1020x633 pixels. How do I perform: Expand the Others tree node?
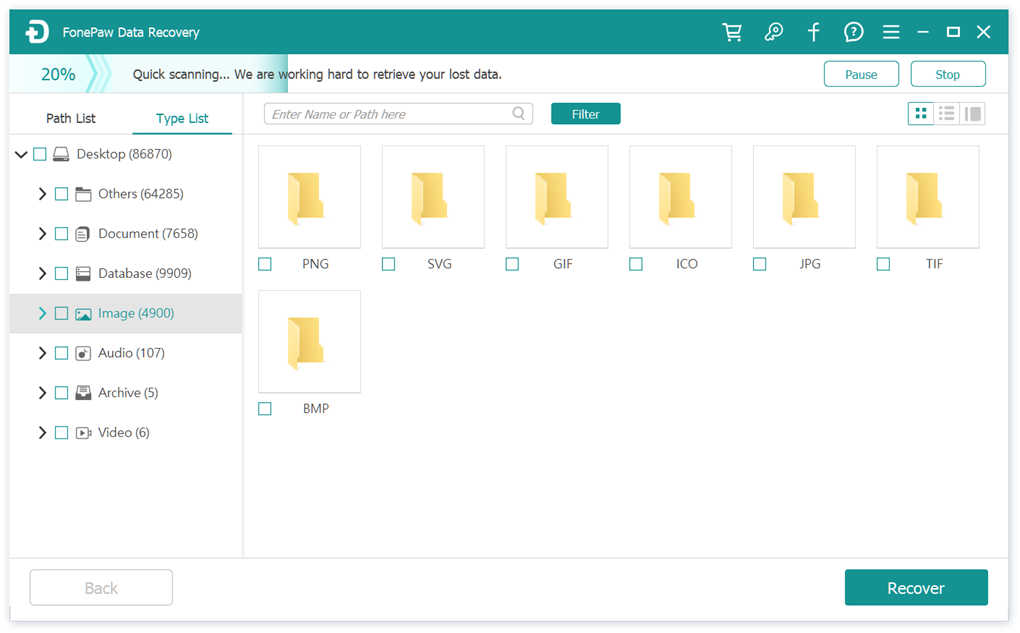pyautogui.click(x=42, y=194)
